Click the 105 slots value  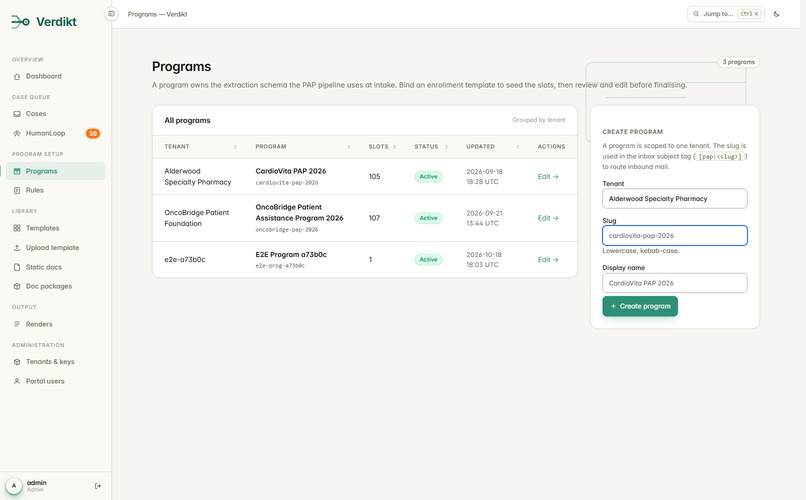click(374, 177)
